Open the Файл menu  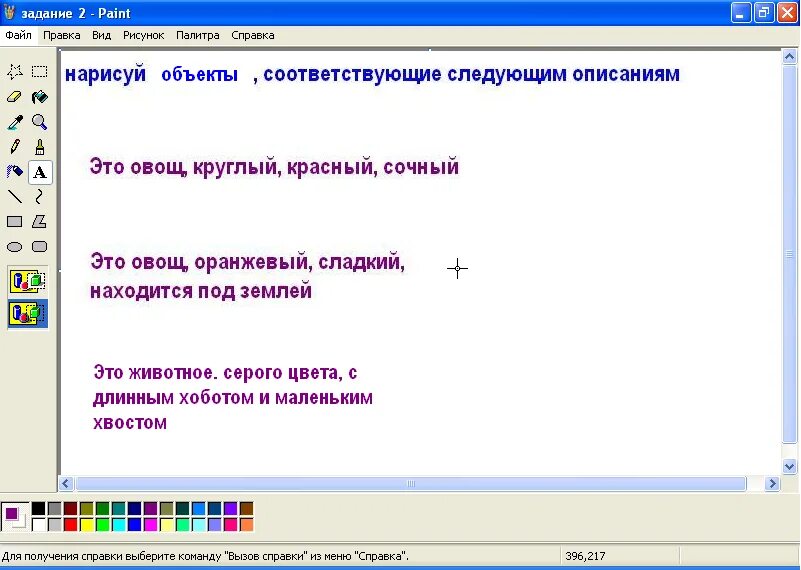(18, 35)
